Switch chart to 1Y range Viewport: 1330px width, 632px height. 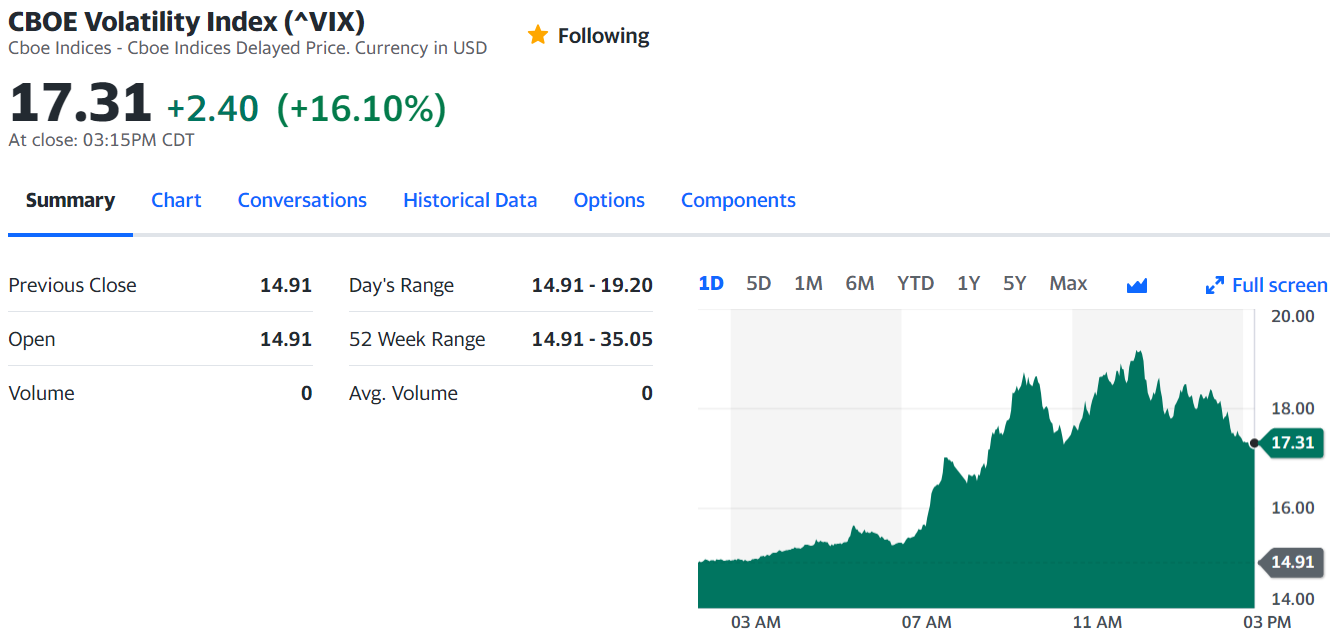tap(968, 283)
